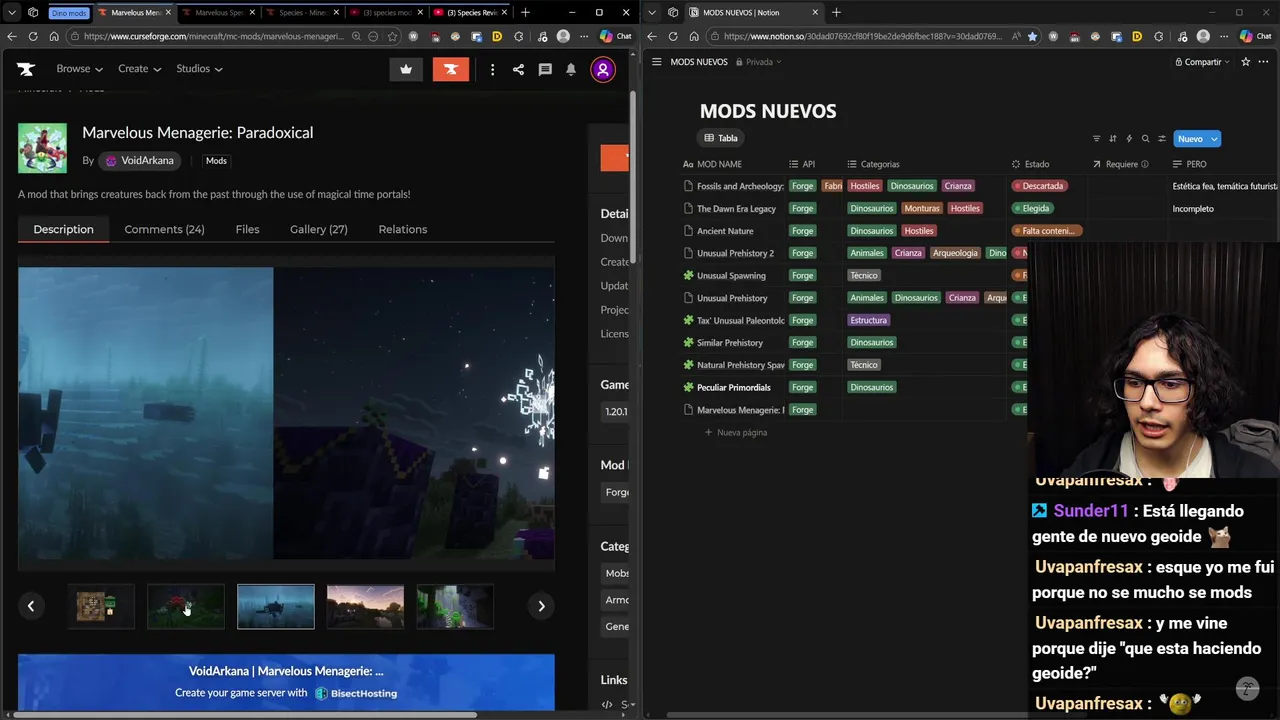Open The Dawn Era Legacy row
The height and width of the screenshot is (720, 1280).
(736, 208)
